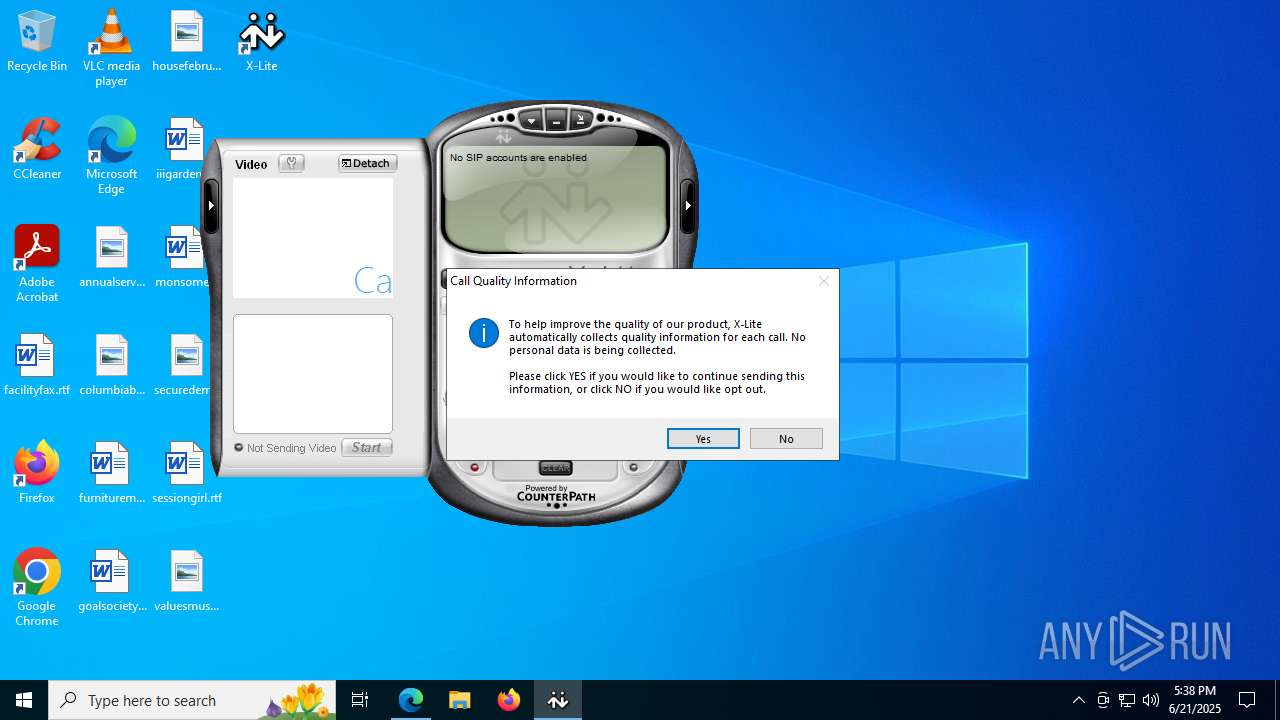Click the local video preview box
The width and height of the screenshot is (1280, 720).
click(313, 374)
